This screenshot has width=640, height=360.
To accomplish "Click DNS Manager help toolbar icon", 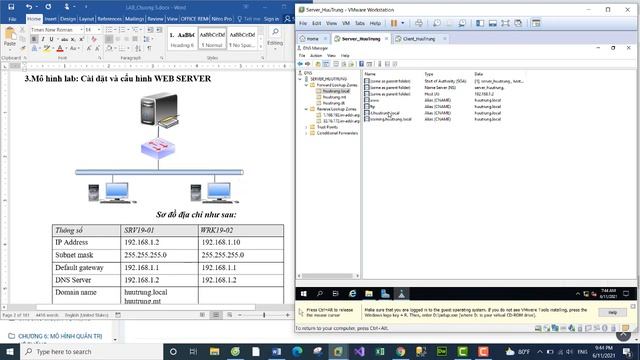I will click(361, 64).
